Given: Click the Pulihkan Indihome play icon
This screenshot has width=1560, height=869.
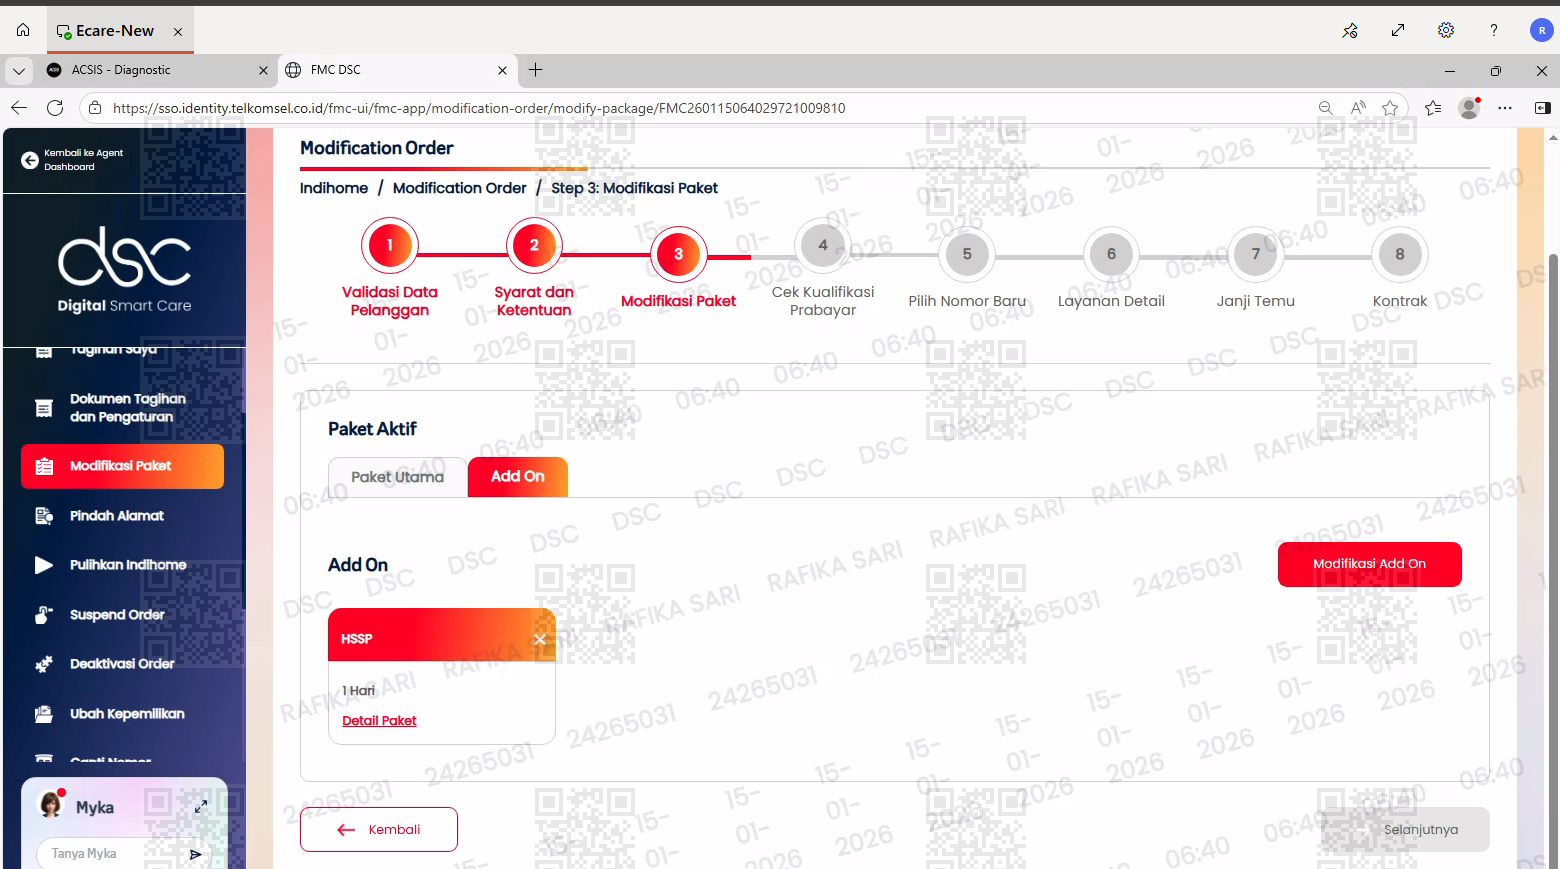Looking at the screenshot, I should pos(44,565).
